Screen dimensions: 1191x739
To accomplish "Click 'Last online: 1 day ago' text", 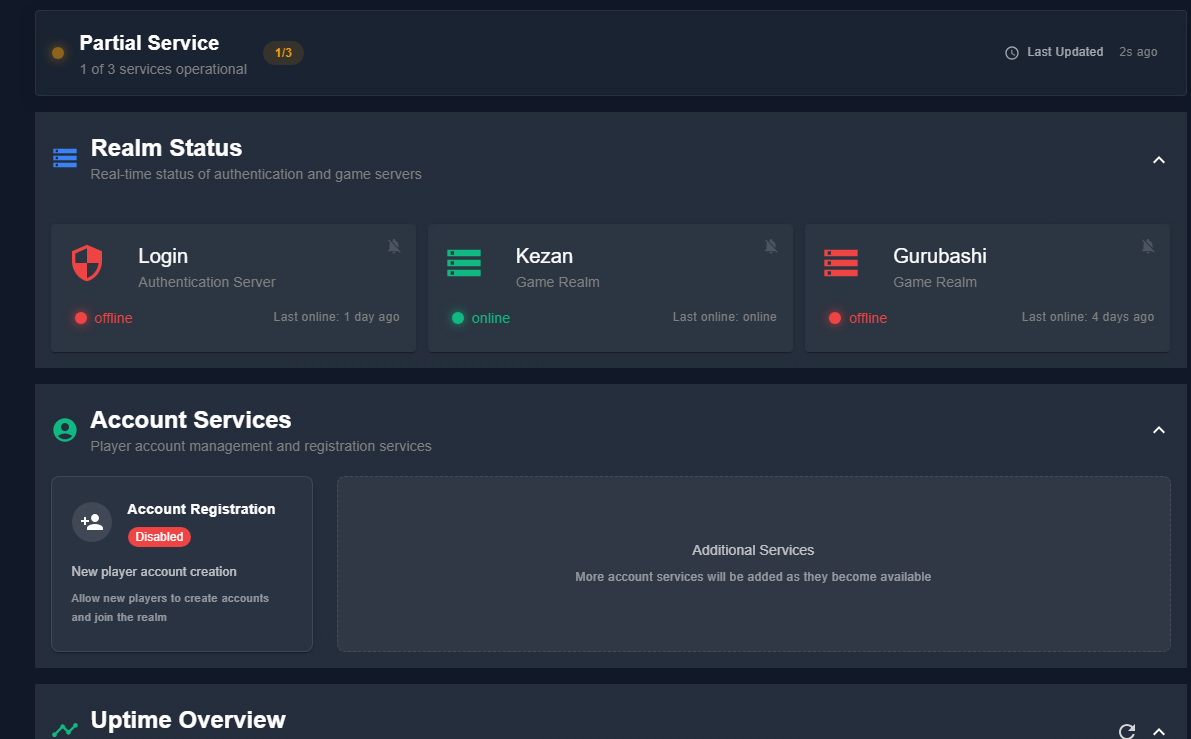I will (336, 317).
